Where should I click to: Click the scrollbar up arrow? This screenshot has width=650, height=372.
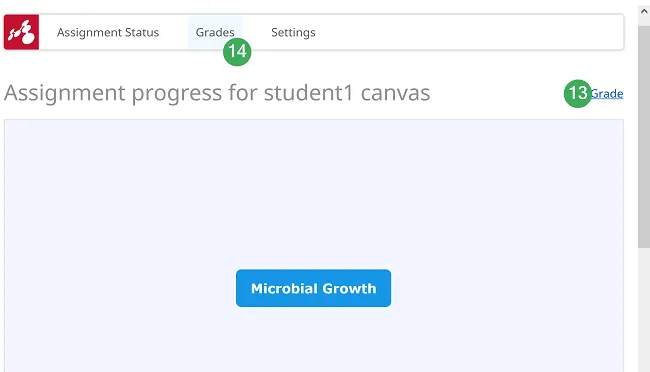click(644, 12)
